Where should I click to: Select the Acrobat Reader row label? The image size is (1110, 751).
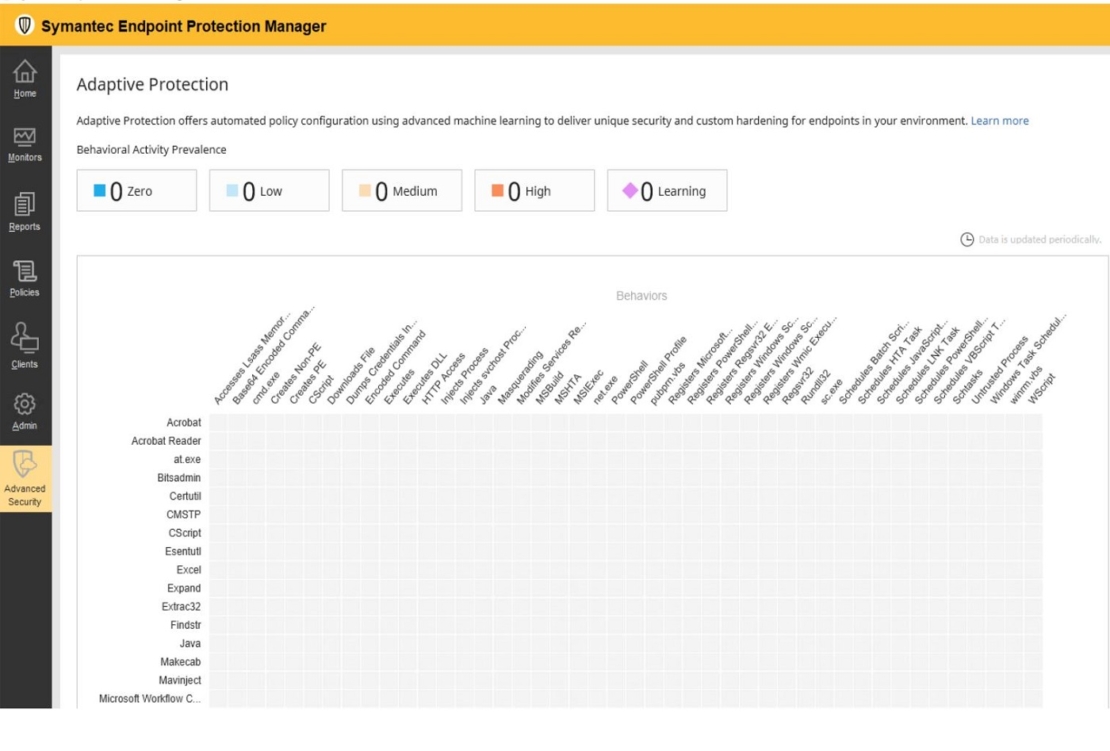coord(166,441)
